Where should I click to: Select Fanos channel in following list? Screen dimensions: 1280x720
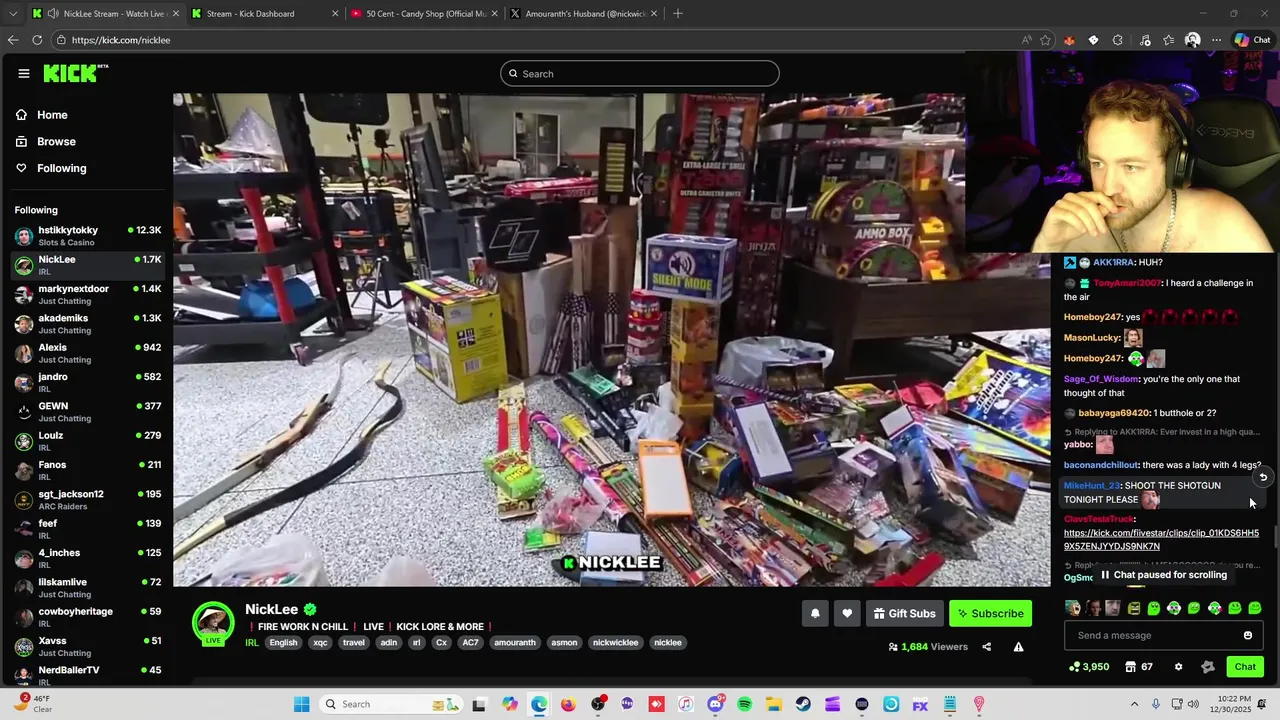(x=88, y=470)
